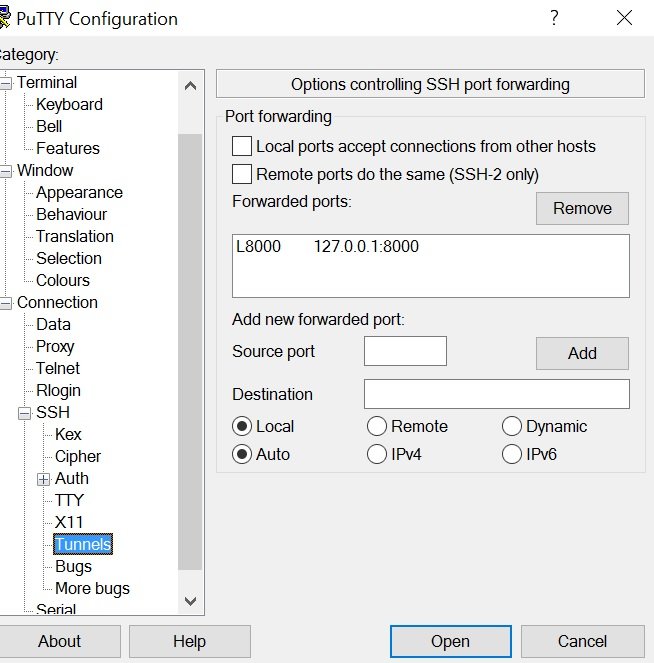
Task: Choose the Dynamic forwarding type
Action: 512,426
